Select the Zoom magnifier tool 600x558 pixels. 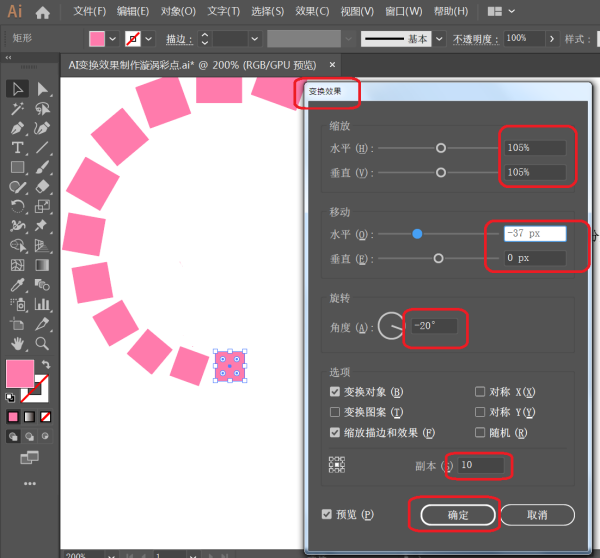coord(42,344)
